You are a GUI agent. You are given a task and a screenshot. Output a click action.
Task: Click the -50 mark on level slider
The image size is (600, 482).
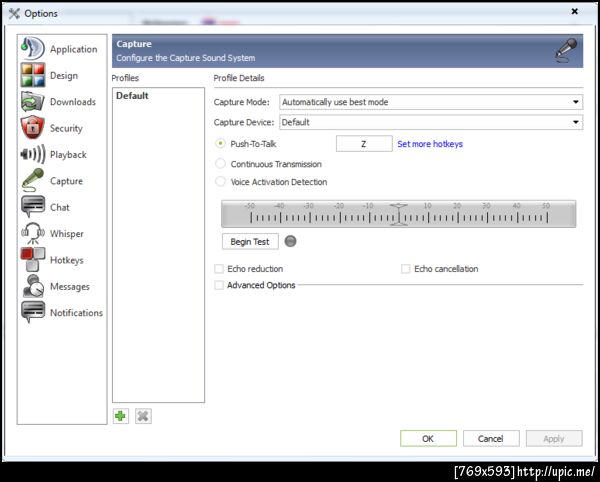[x=250, y=206]
